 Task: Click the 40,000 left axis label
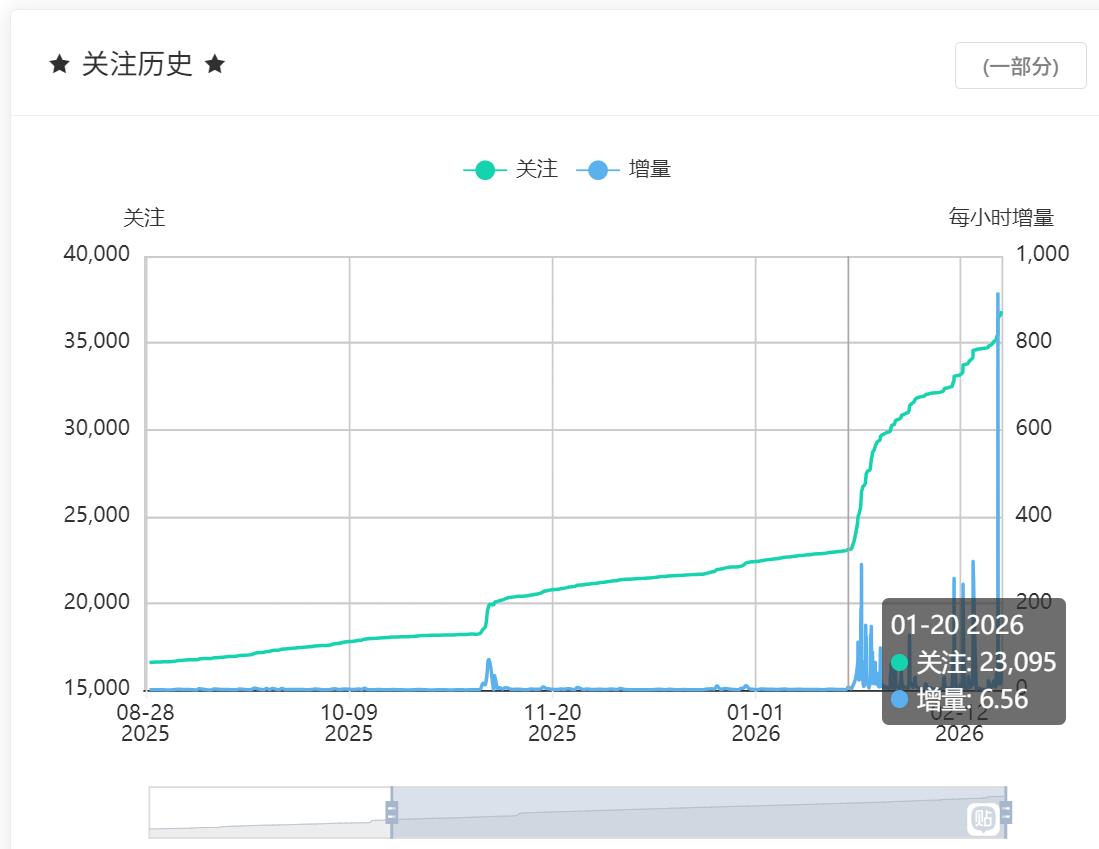(x=97, y=254)
